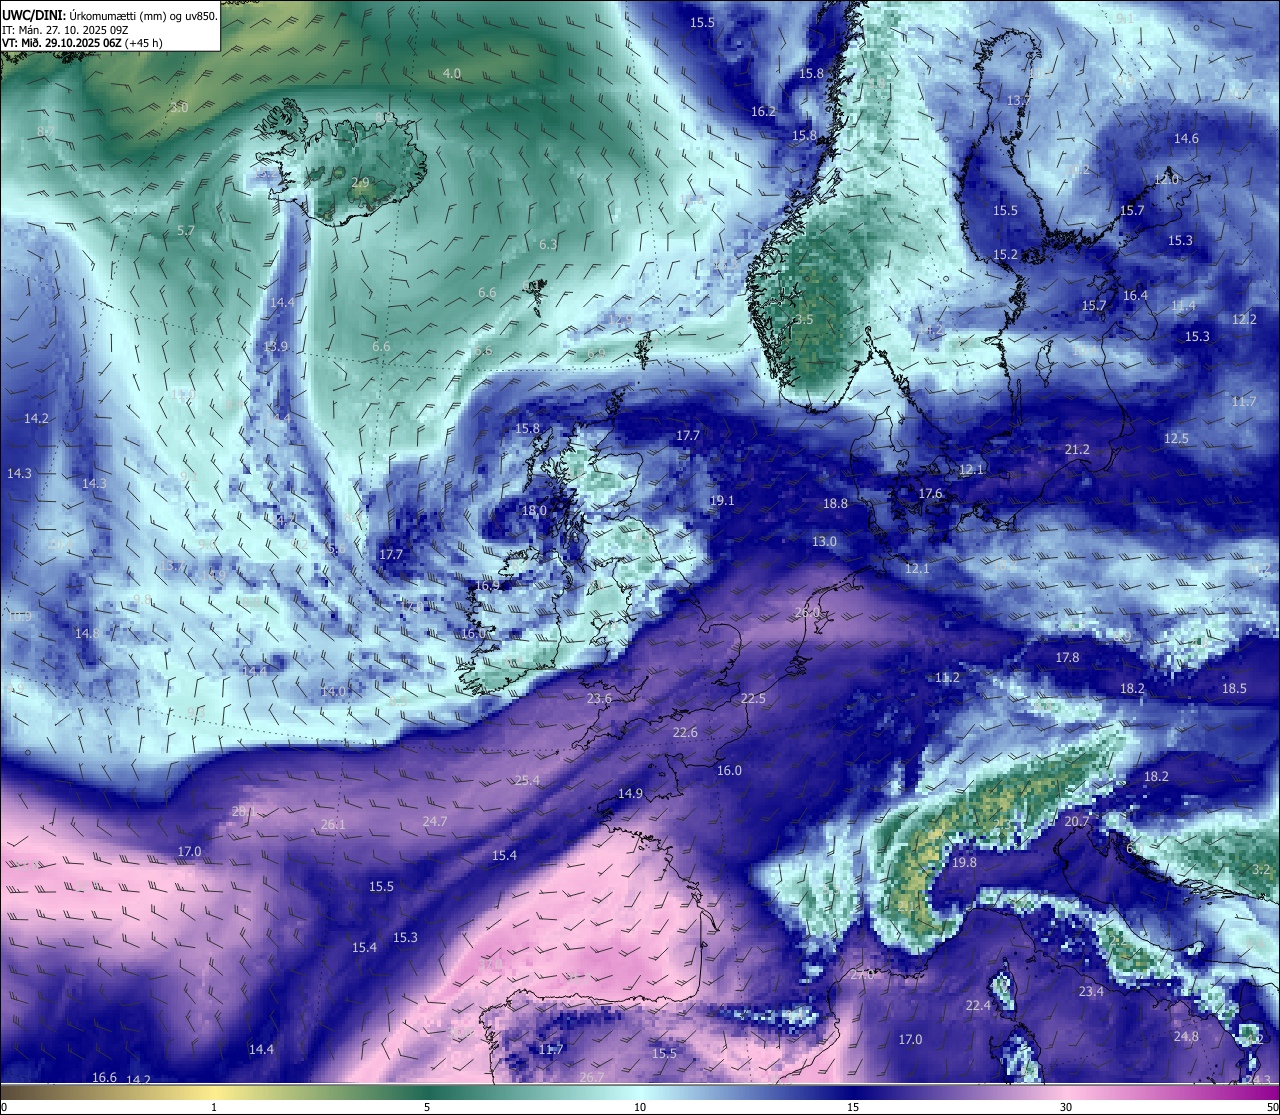
Task: Click the '17.6' value near Denmark
Action: coord(930,494)
